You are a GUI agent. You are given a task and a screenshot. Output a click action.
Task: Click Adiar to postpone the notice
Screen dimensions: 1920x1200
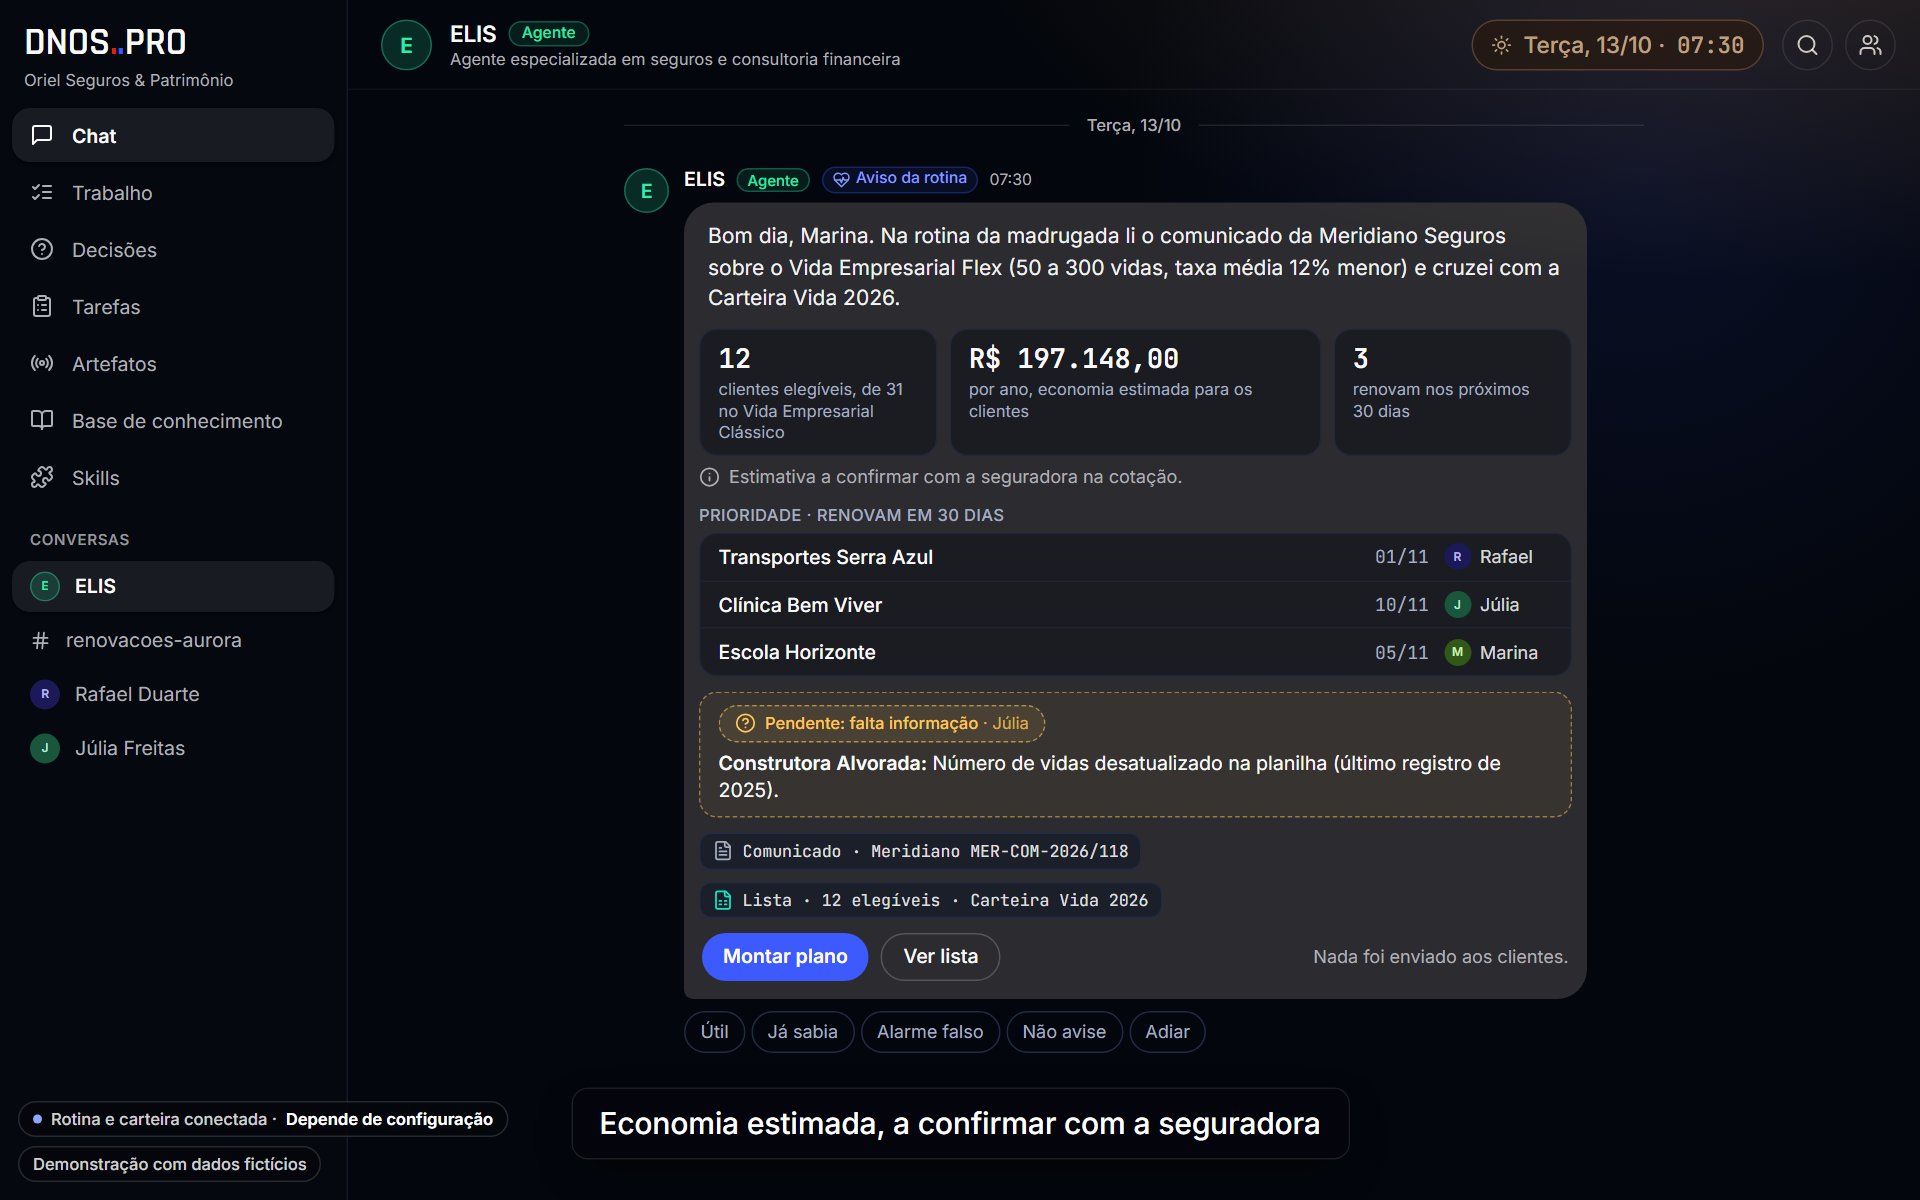(x=1167, y=1032)
